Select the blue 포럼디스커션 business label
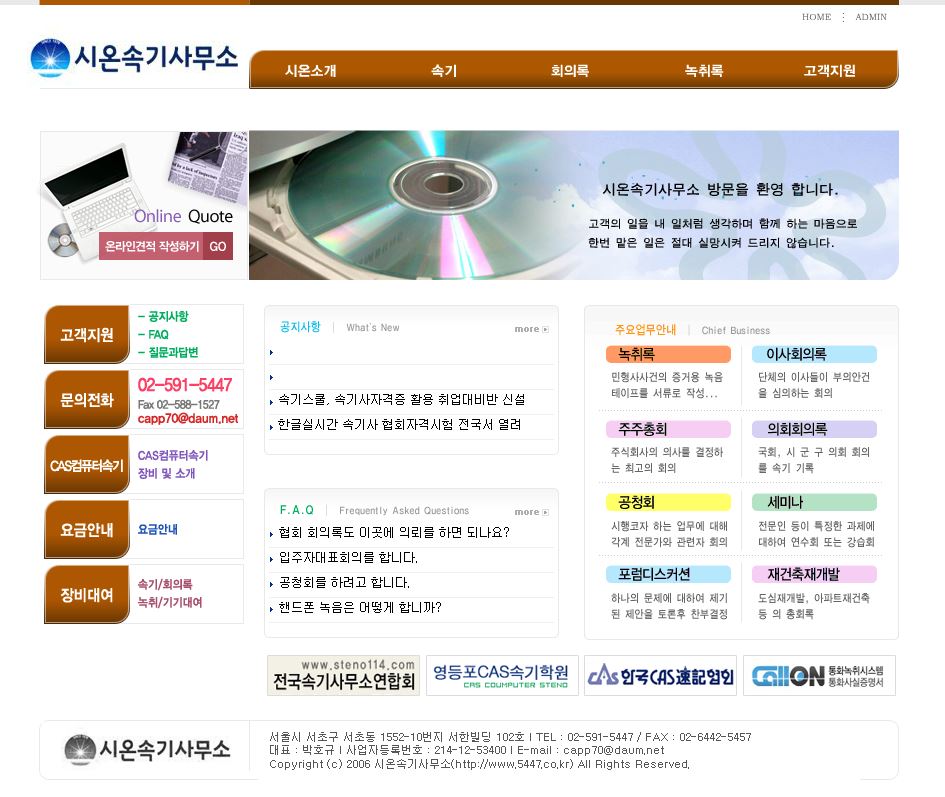 668,575
